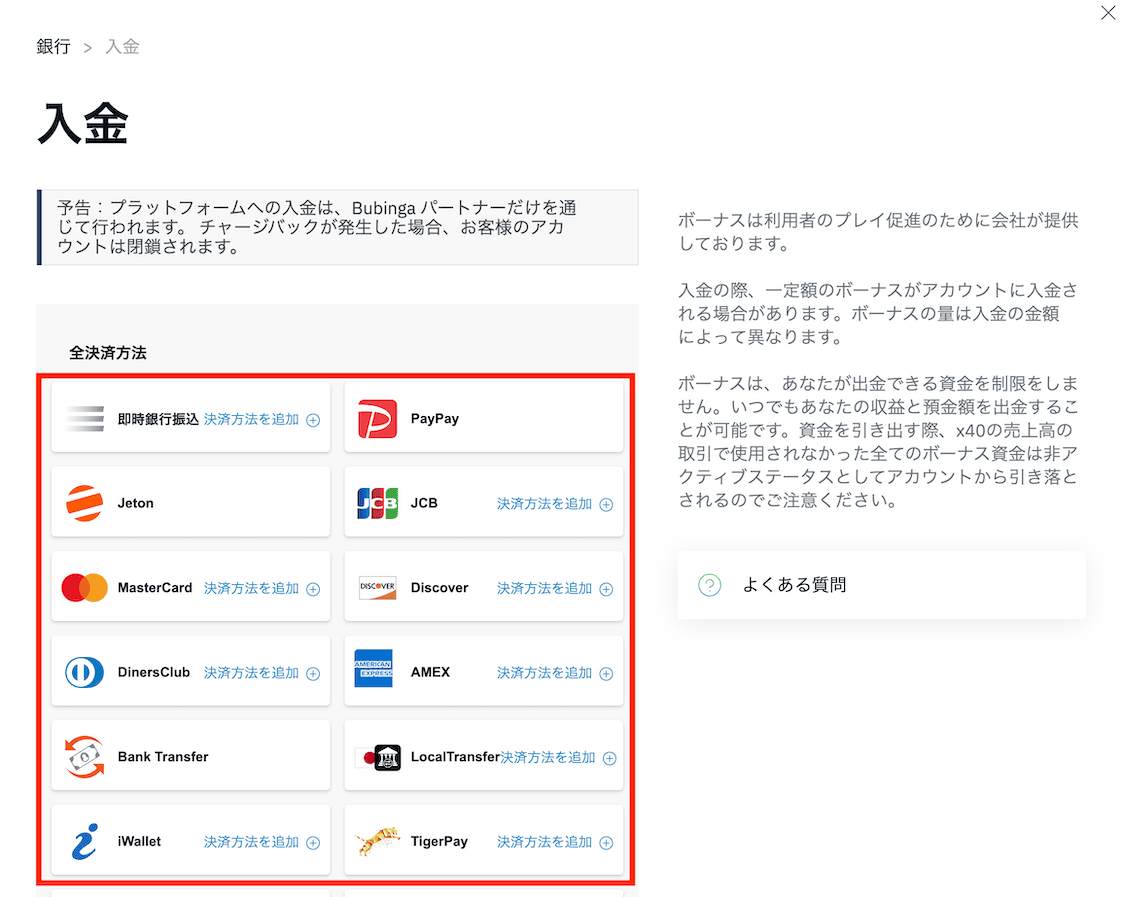1122x897 pixels.
Task: Click the 予告 chargeback notice text
Action: 317,227
